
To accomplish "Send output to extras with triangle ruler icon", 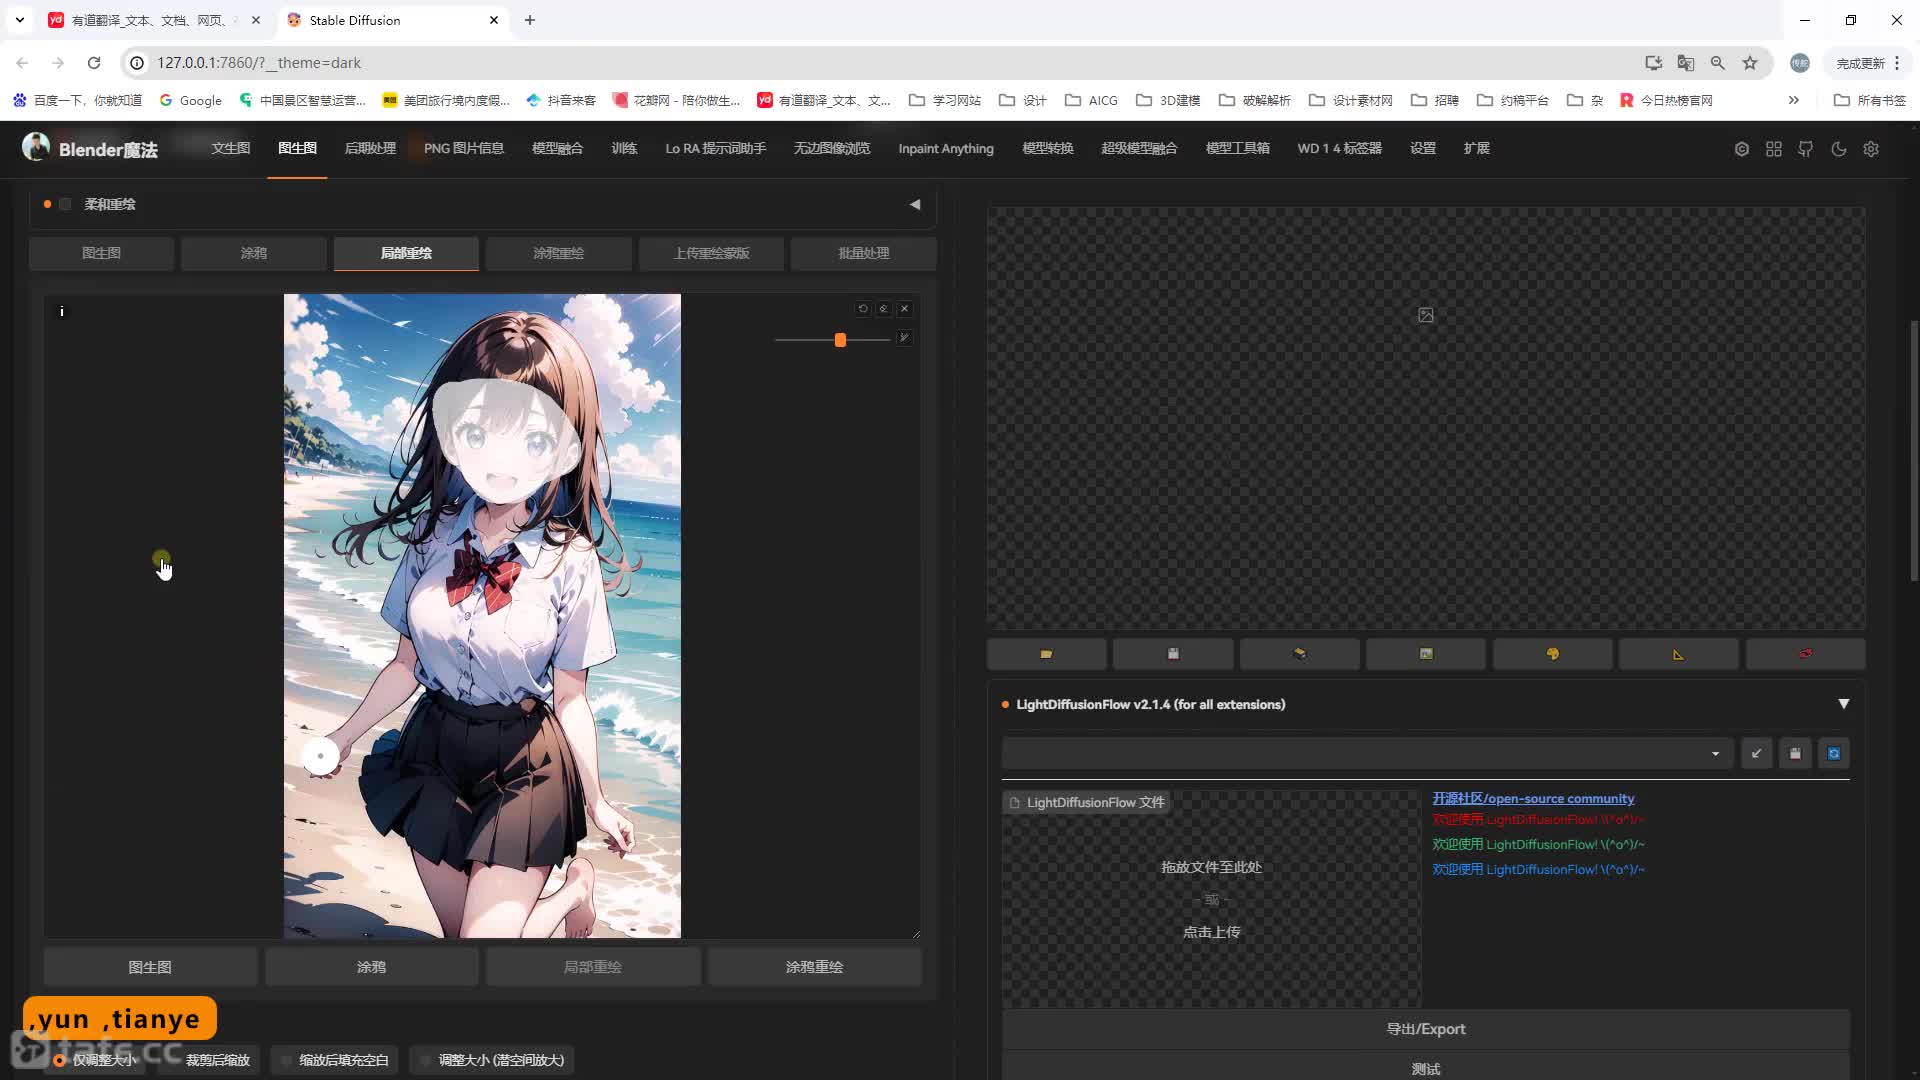I will pyautogui.click(x=1678, y=654).
